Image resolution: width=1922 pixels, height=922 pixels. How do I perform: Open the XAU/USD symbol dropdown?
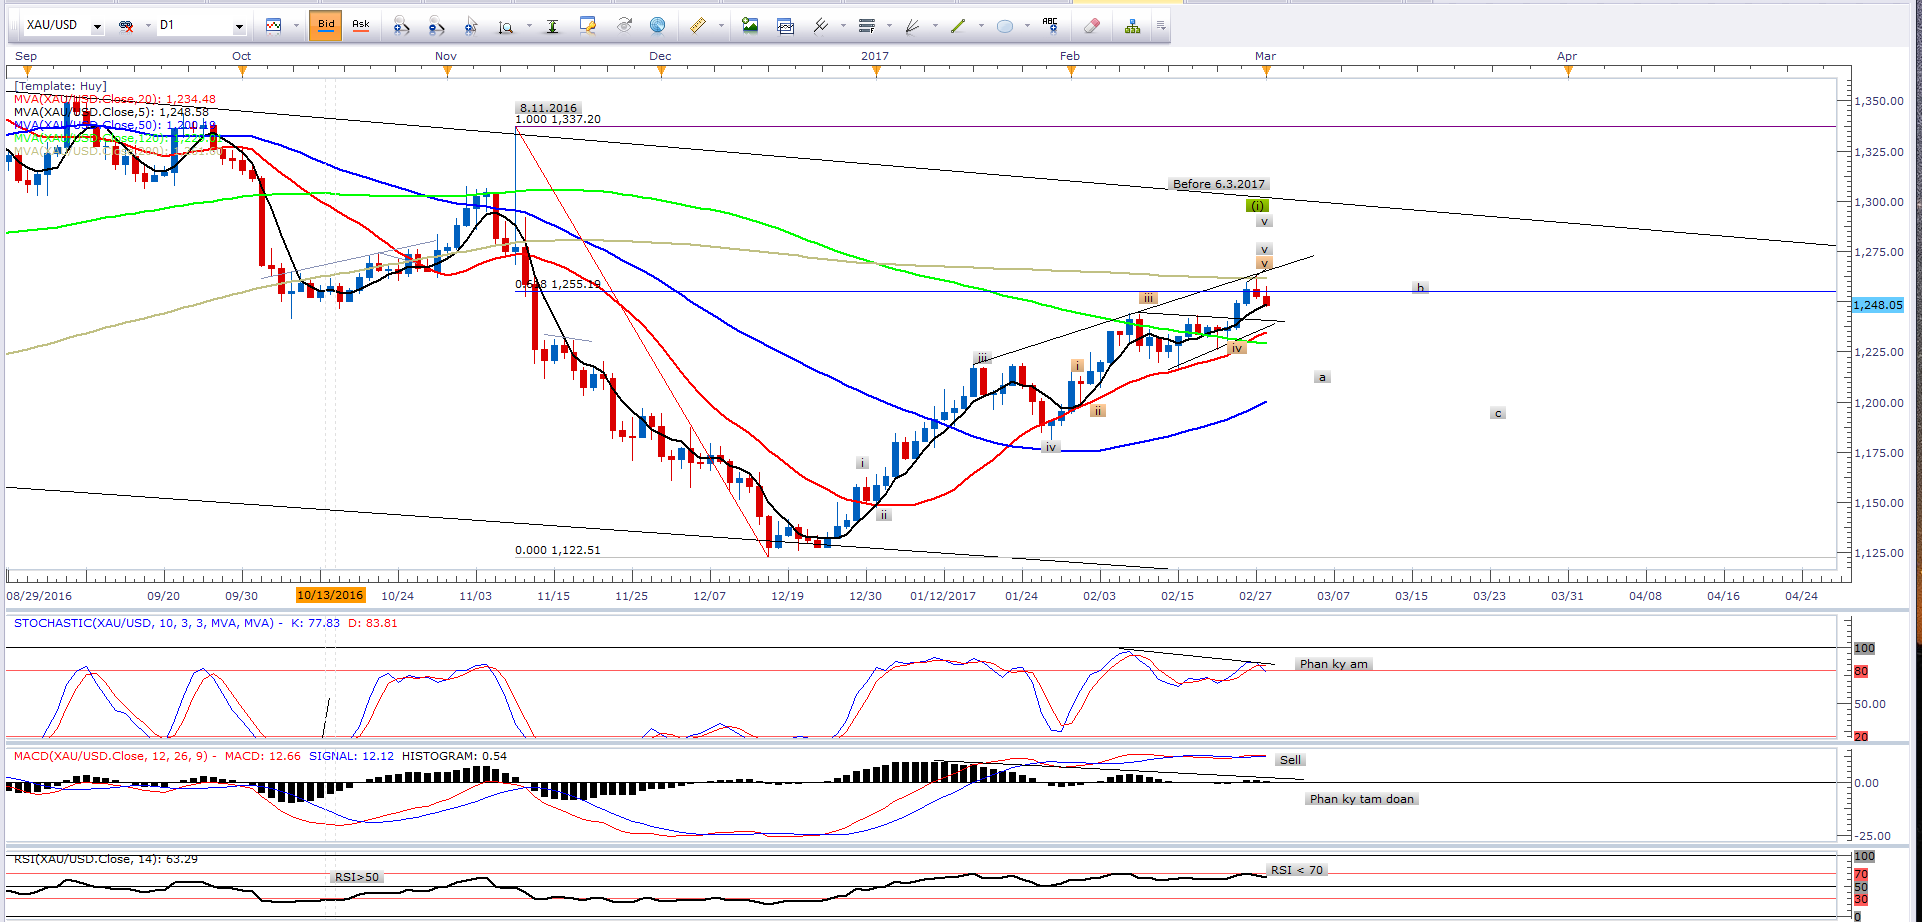point(97,26)
